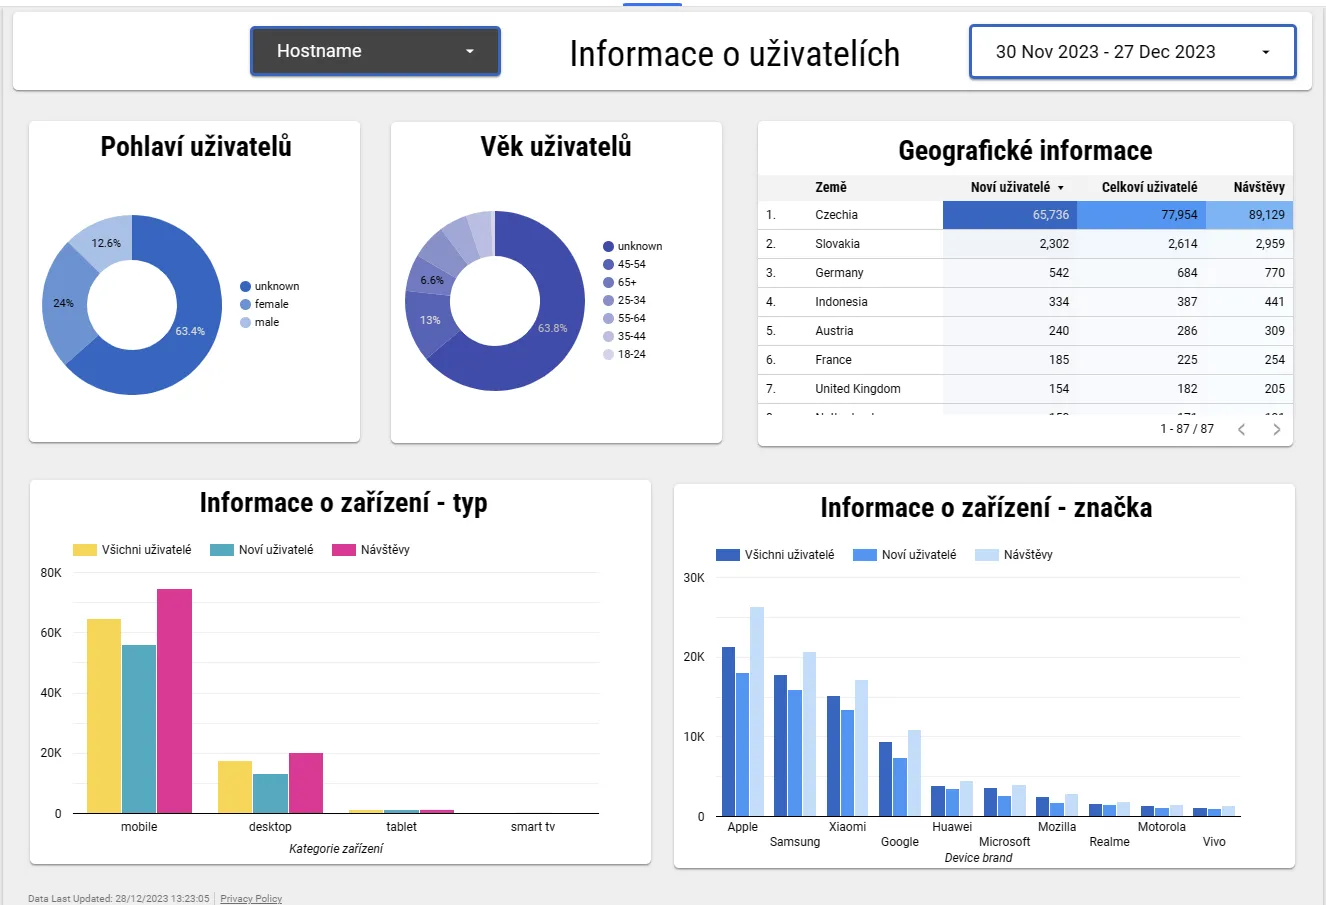The height and width of the screenshot is (905, 1326).
Task: Click the yellow desktop bar
Action: (235, 787)
